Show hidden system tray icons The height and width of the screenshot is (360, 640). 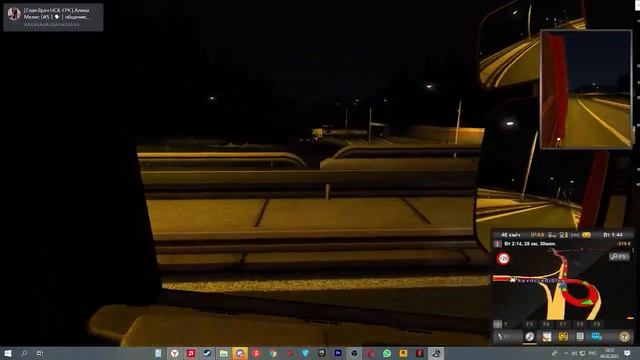[566, 353]
